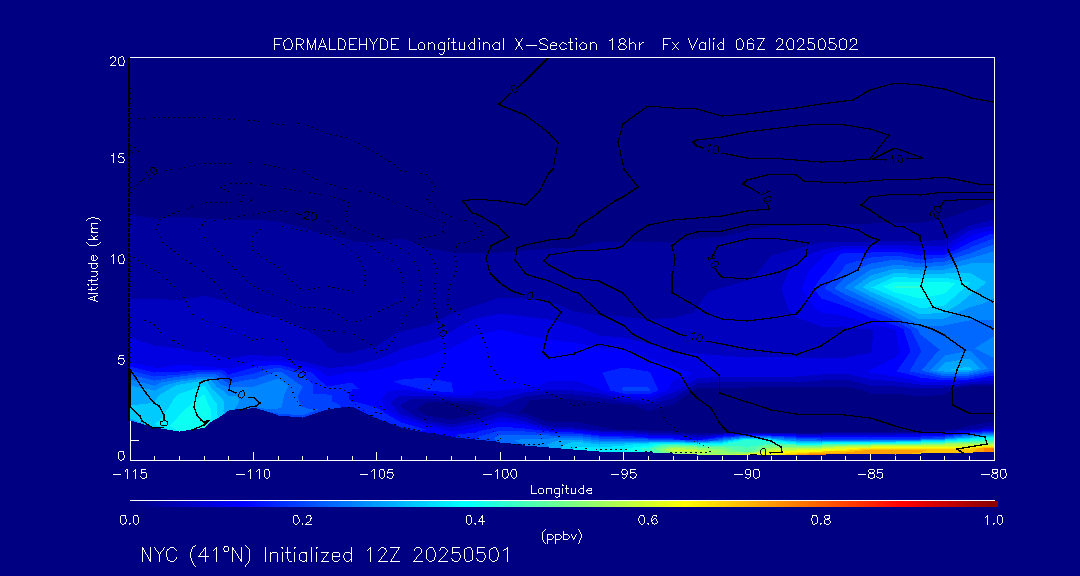1080x576 pixels.
Task: Click the 'Altitude (km)' vertical axis label
Action: 93,258
